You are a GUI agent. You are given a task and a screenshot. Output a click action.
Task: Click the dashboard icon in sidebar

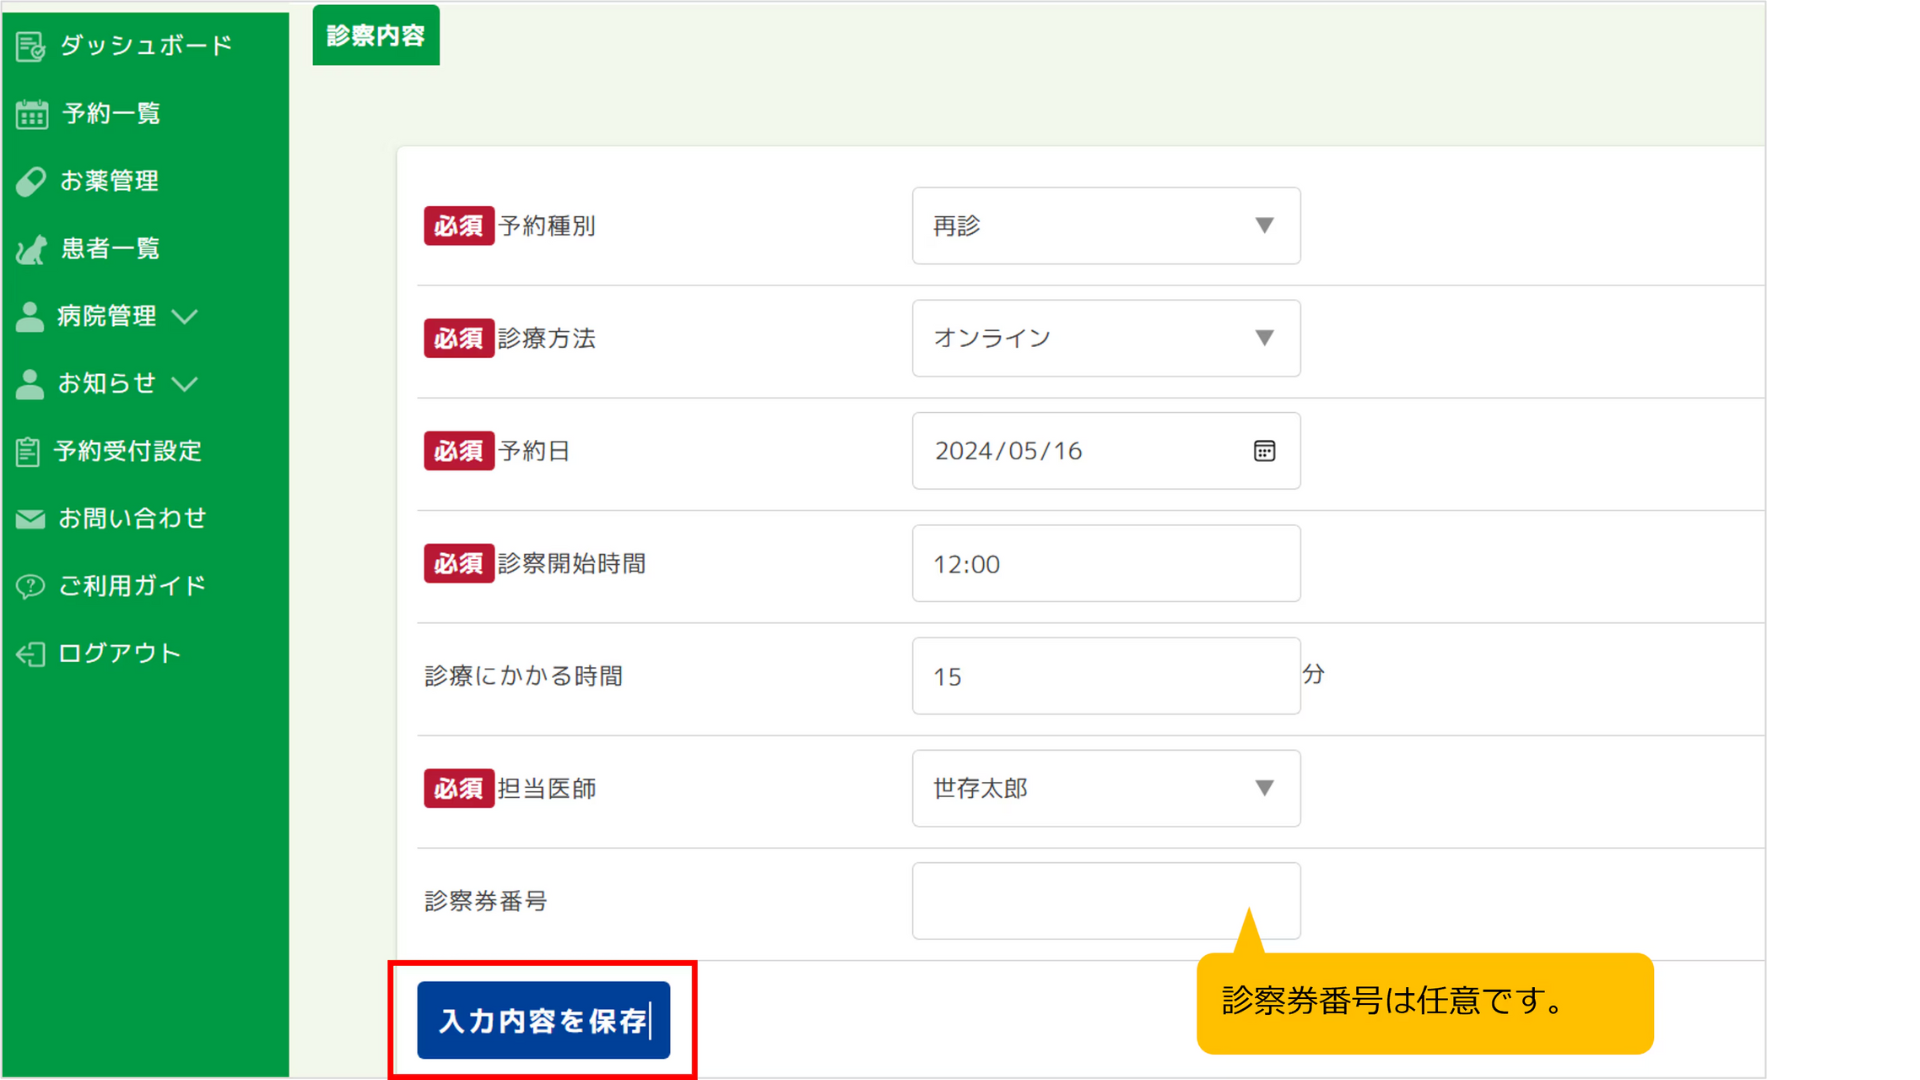coord(31,46)
